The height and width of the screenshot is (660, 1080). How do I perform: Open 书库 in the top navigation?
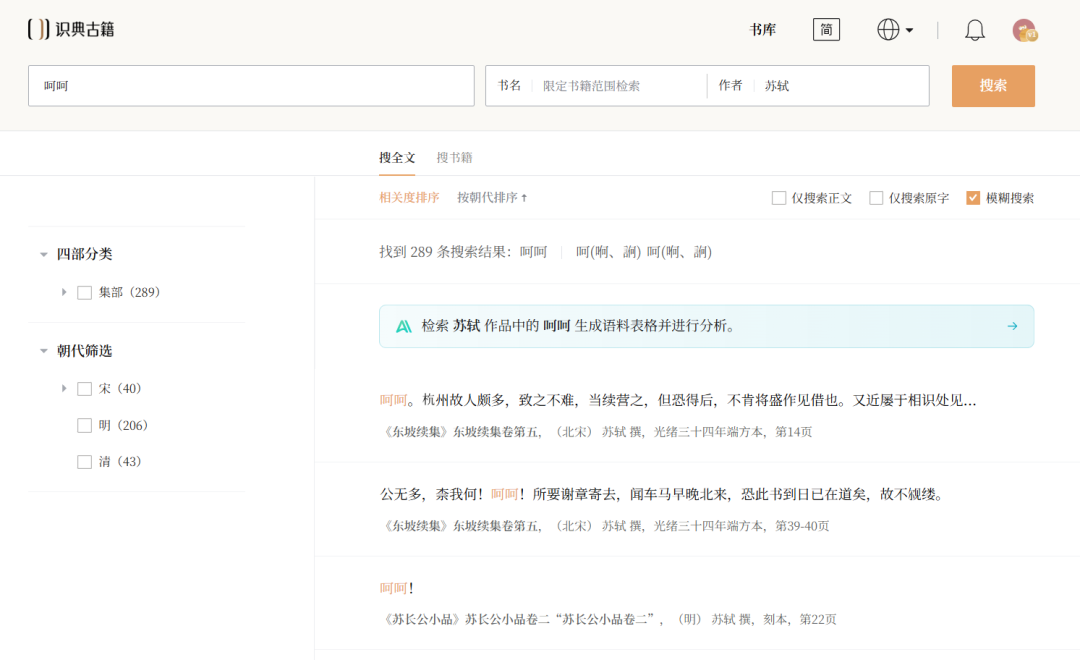[x=762, y=30]
